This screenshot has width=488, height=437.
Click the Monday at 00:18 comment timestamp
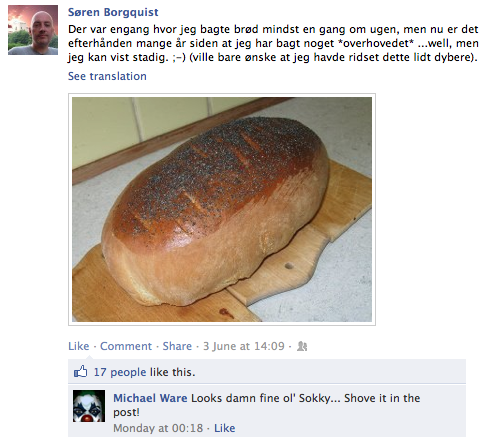[x=158, y=428]
